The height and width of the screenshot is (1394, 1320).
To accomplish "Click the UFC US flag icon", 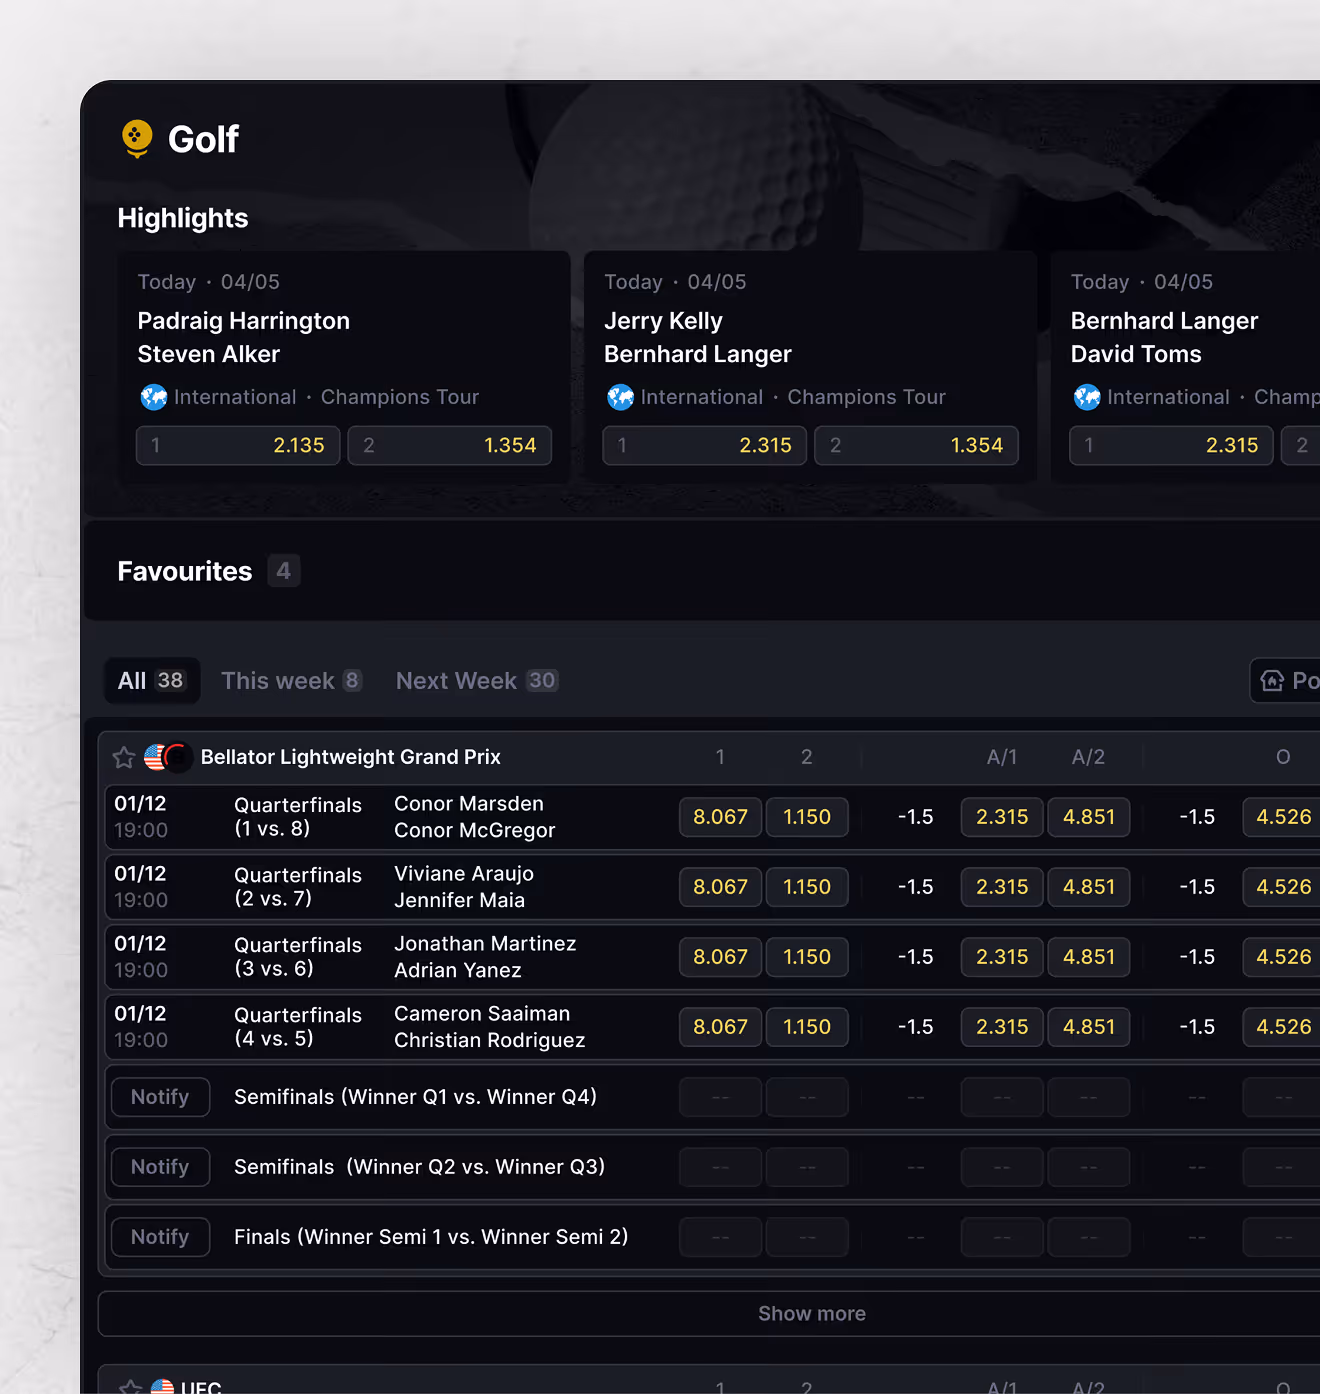I will tap(162, 1386).
